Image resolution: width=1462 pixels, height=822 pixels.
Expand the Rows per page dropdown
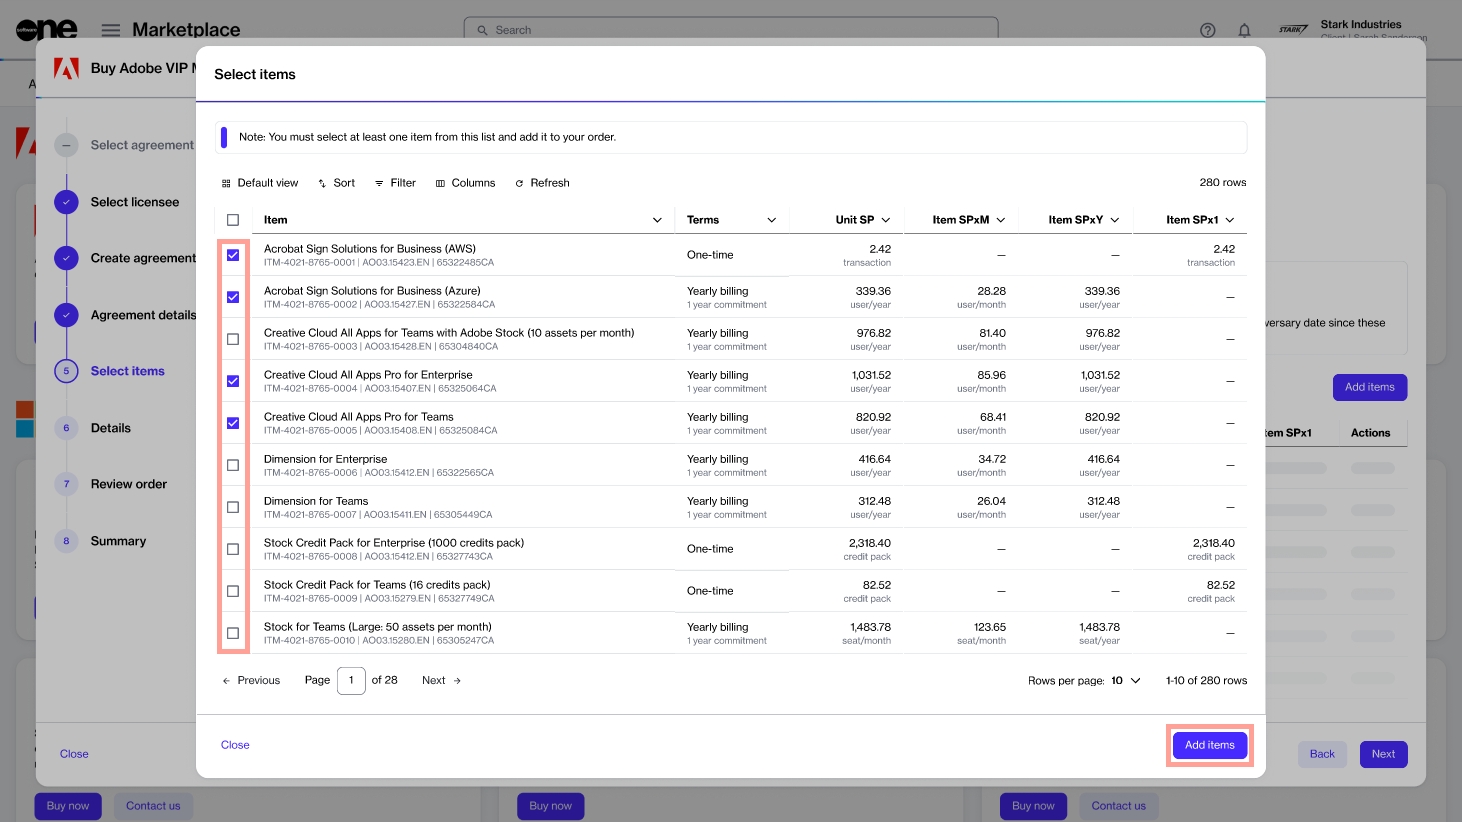[1126, 681]
